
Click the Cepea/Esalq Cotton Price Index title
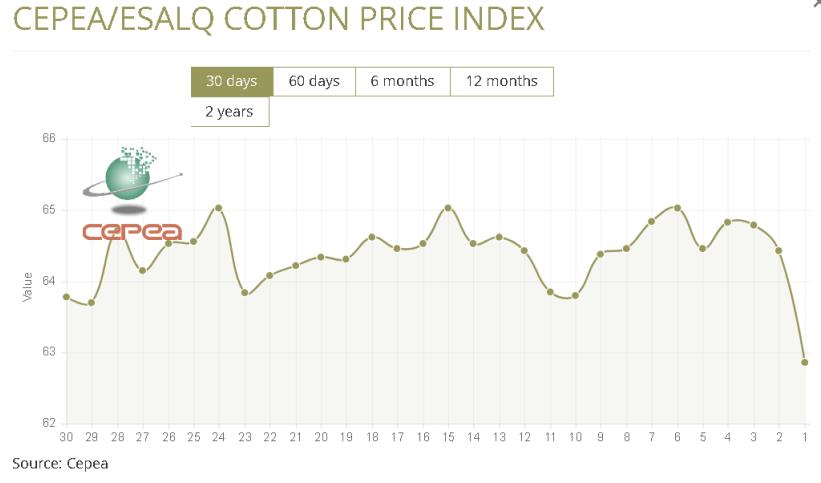click(280, 19)
